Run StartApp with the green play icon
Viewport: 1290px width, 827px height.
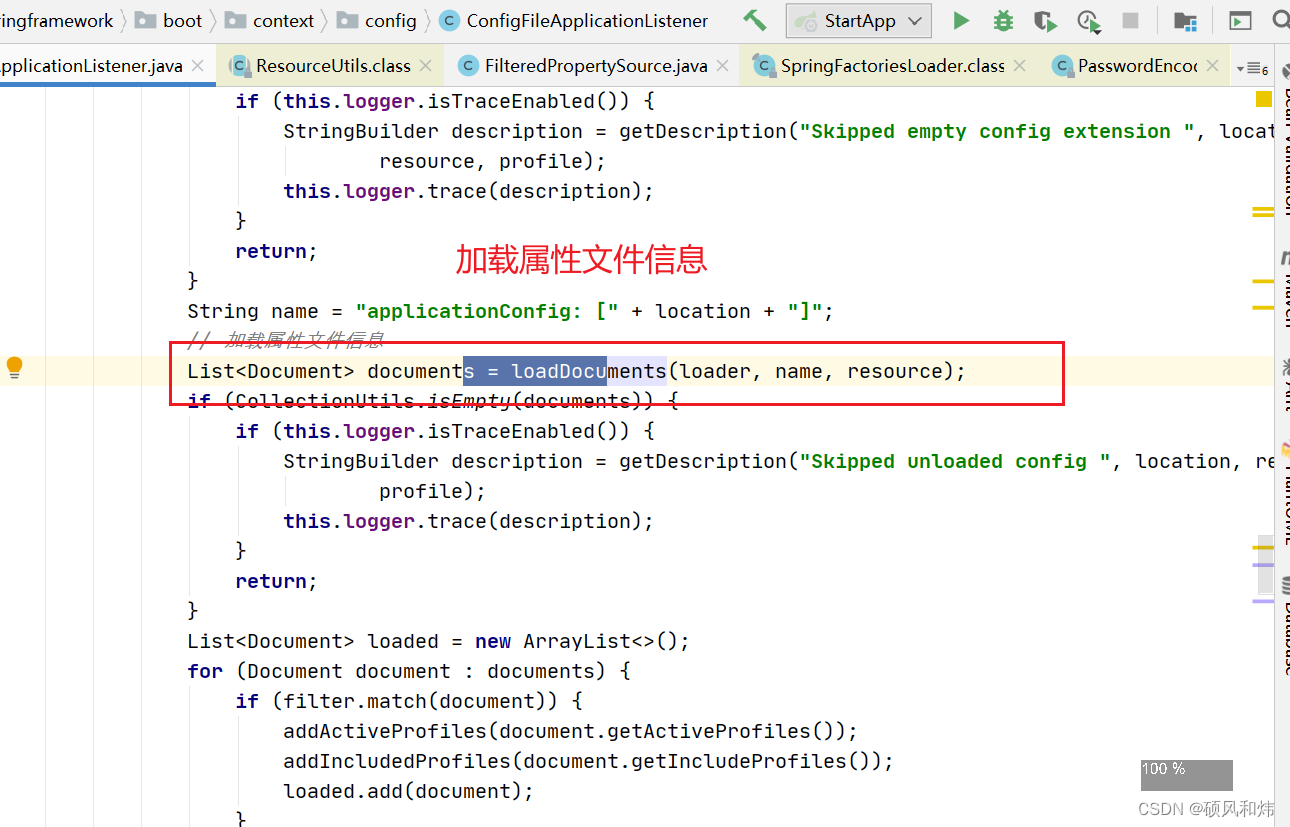961,20
